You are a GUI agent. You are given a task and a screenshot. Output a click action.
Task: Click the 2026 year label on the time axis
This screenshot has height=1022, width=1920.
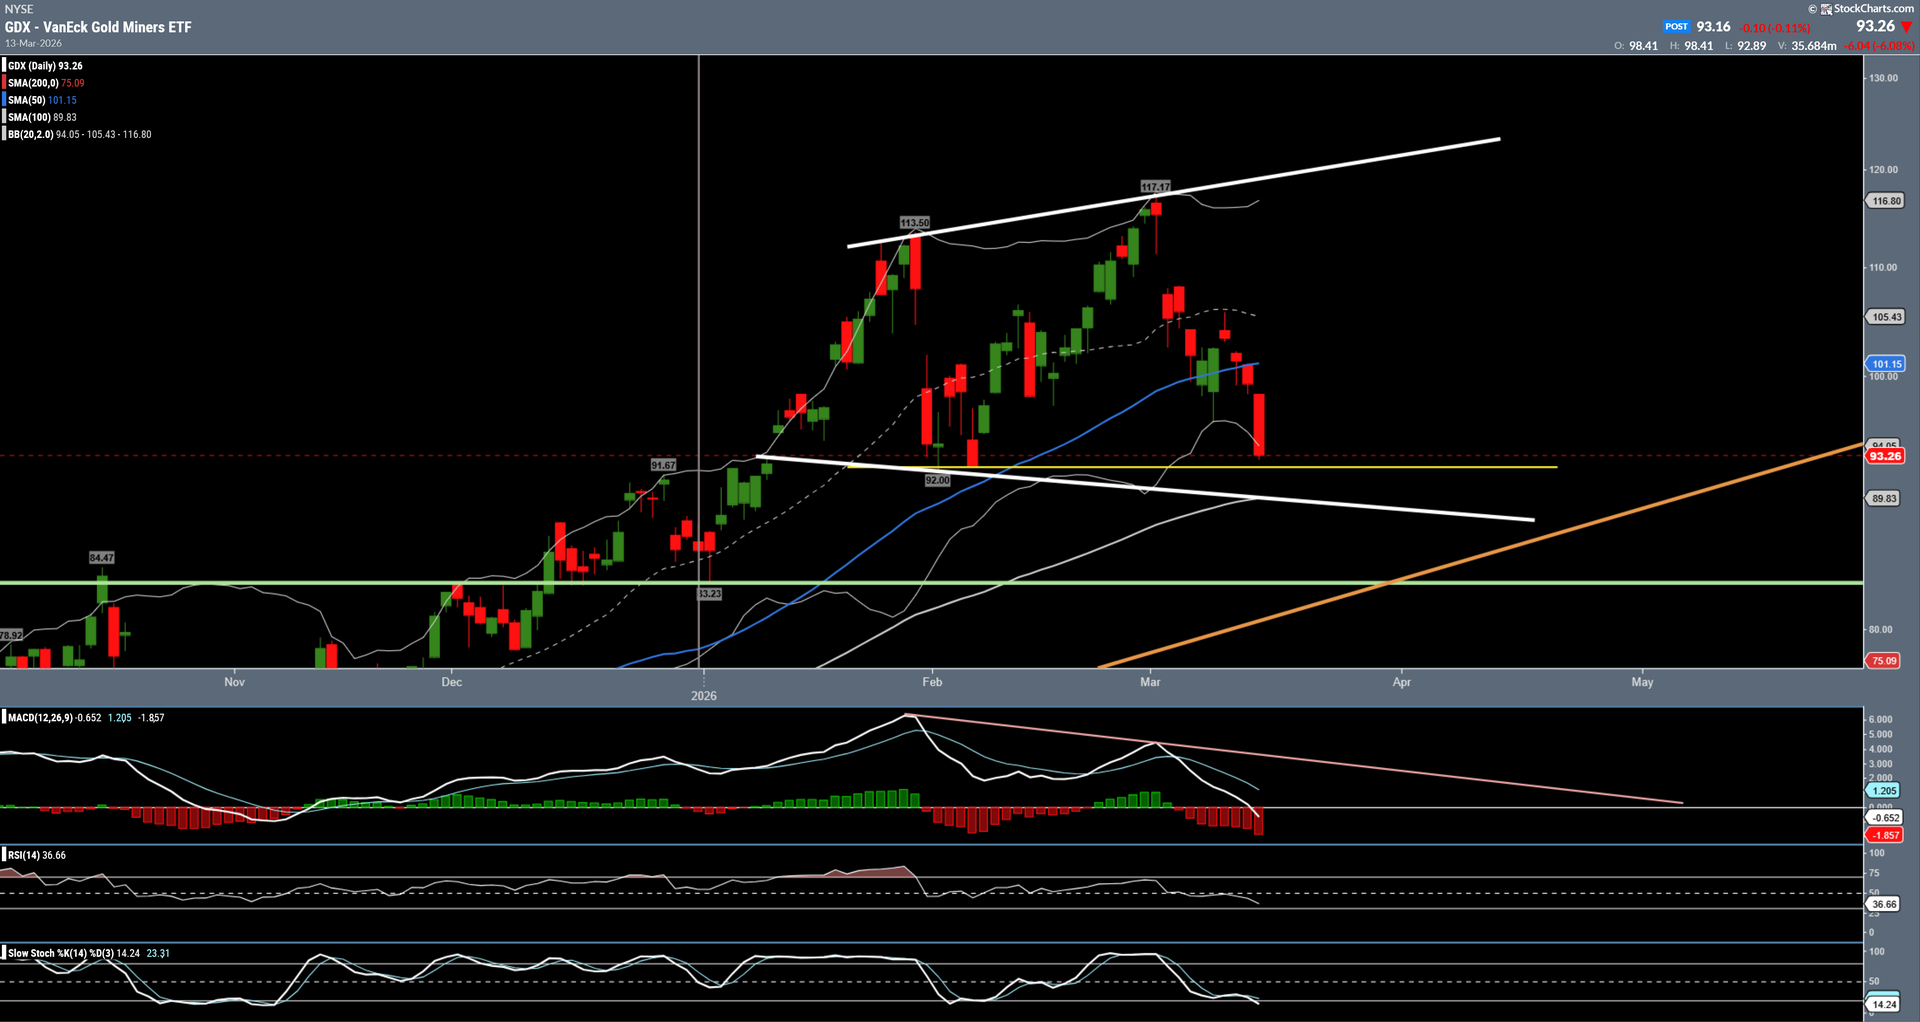(704, 696)
